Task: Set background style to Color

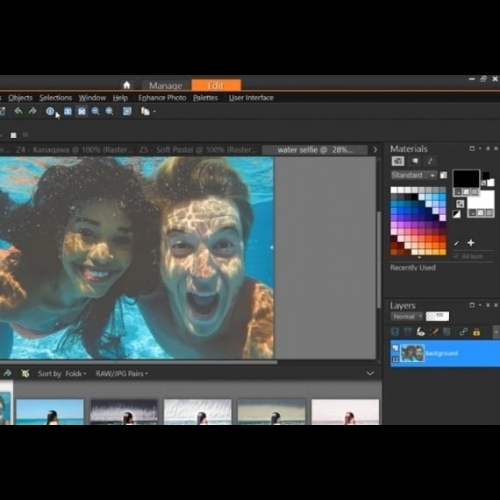Action: pyautogui.click(x=472, y=213)
